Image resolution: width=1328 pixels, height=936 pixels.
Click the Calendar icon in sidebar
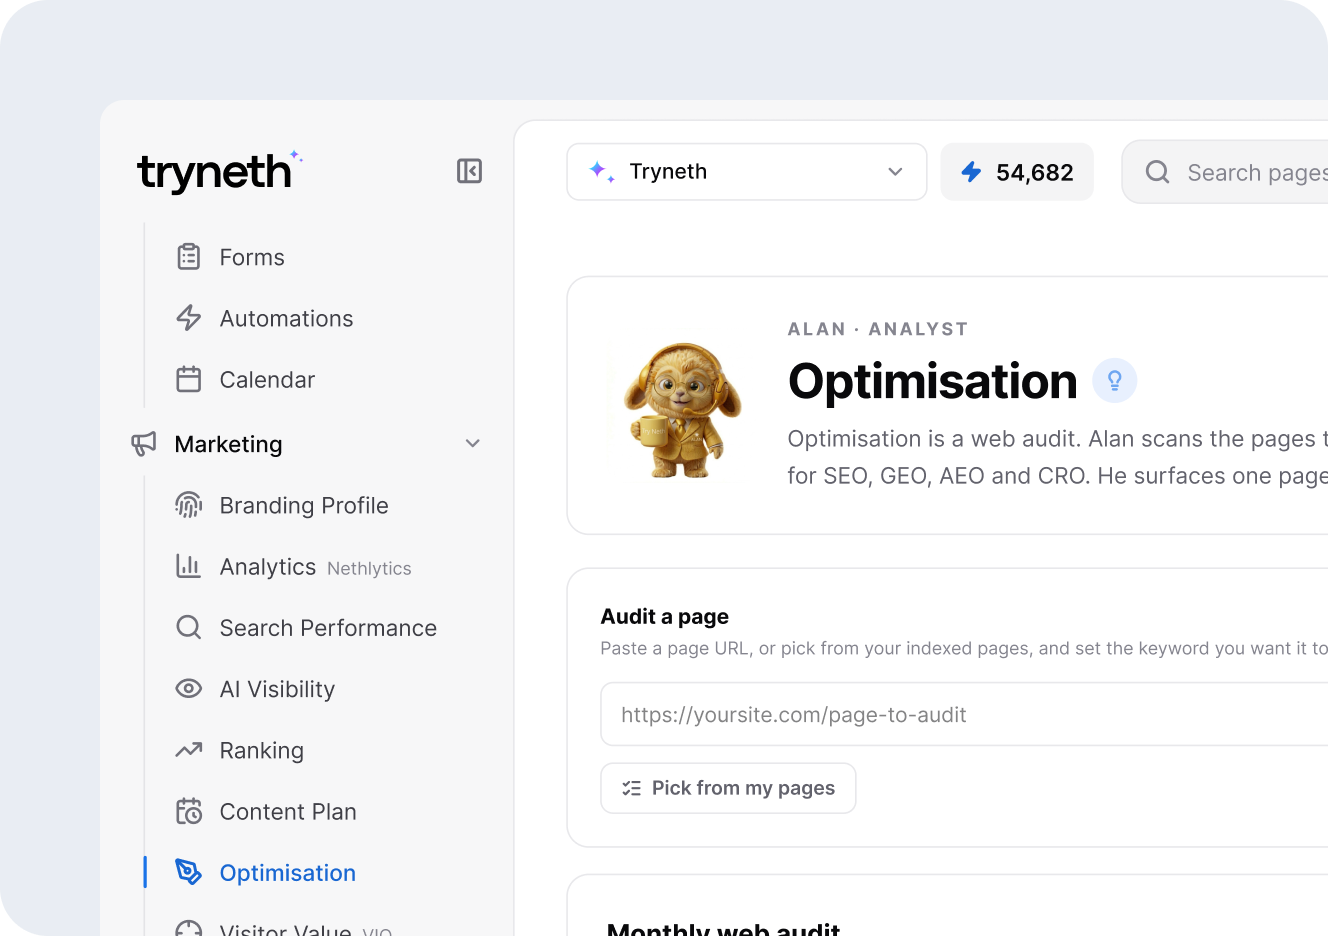tap(188, 379)
